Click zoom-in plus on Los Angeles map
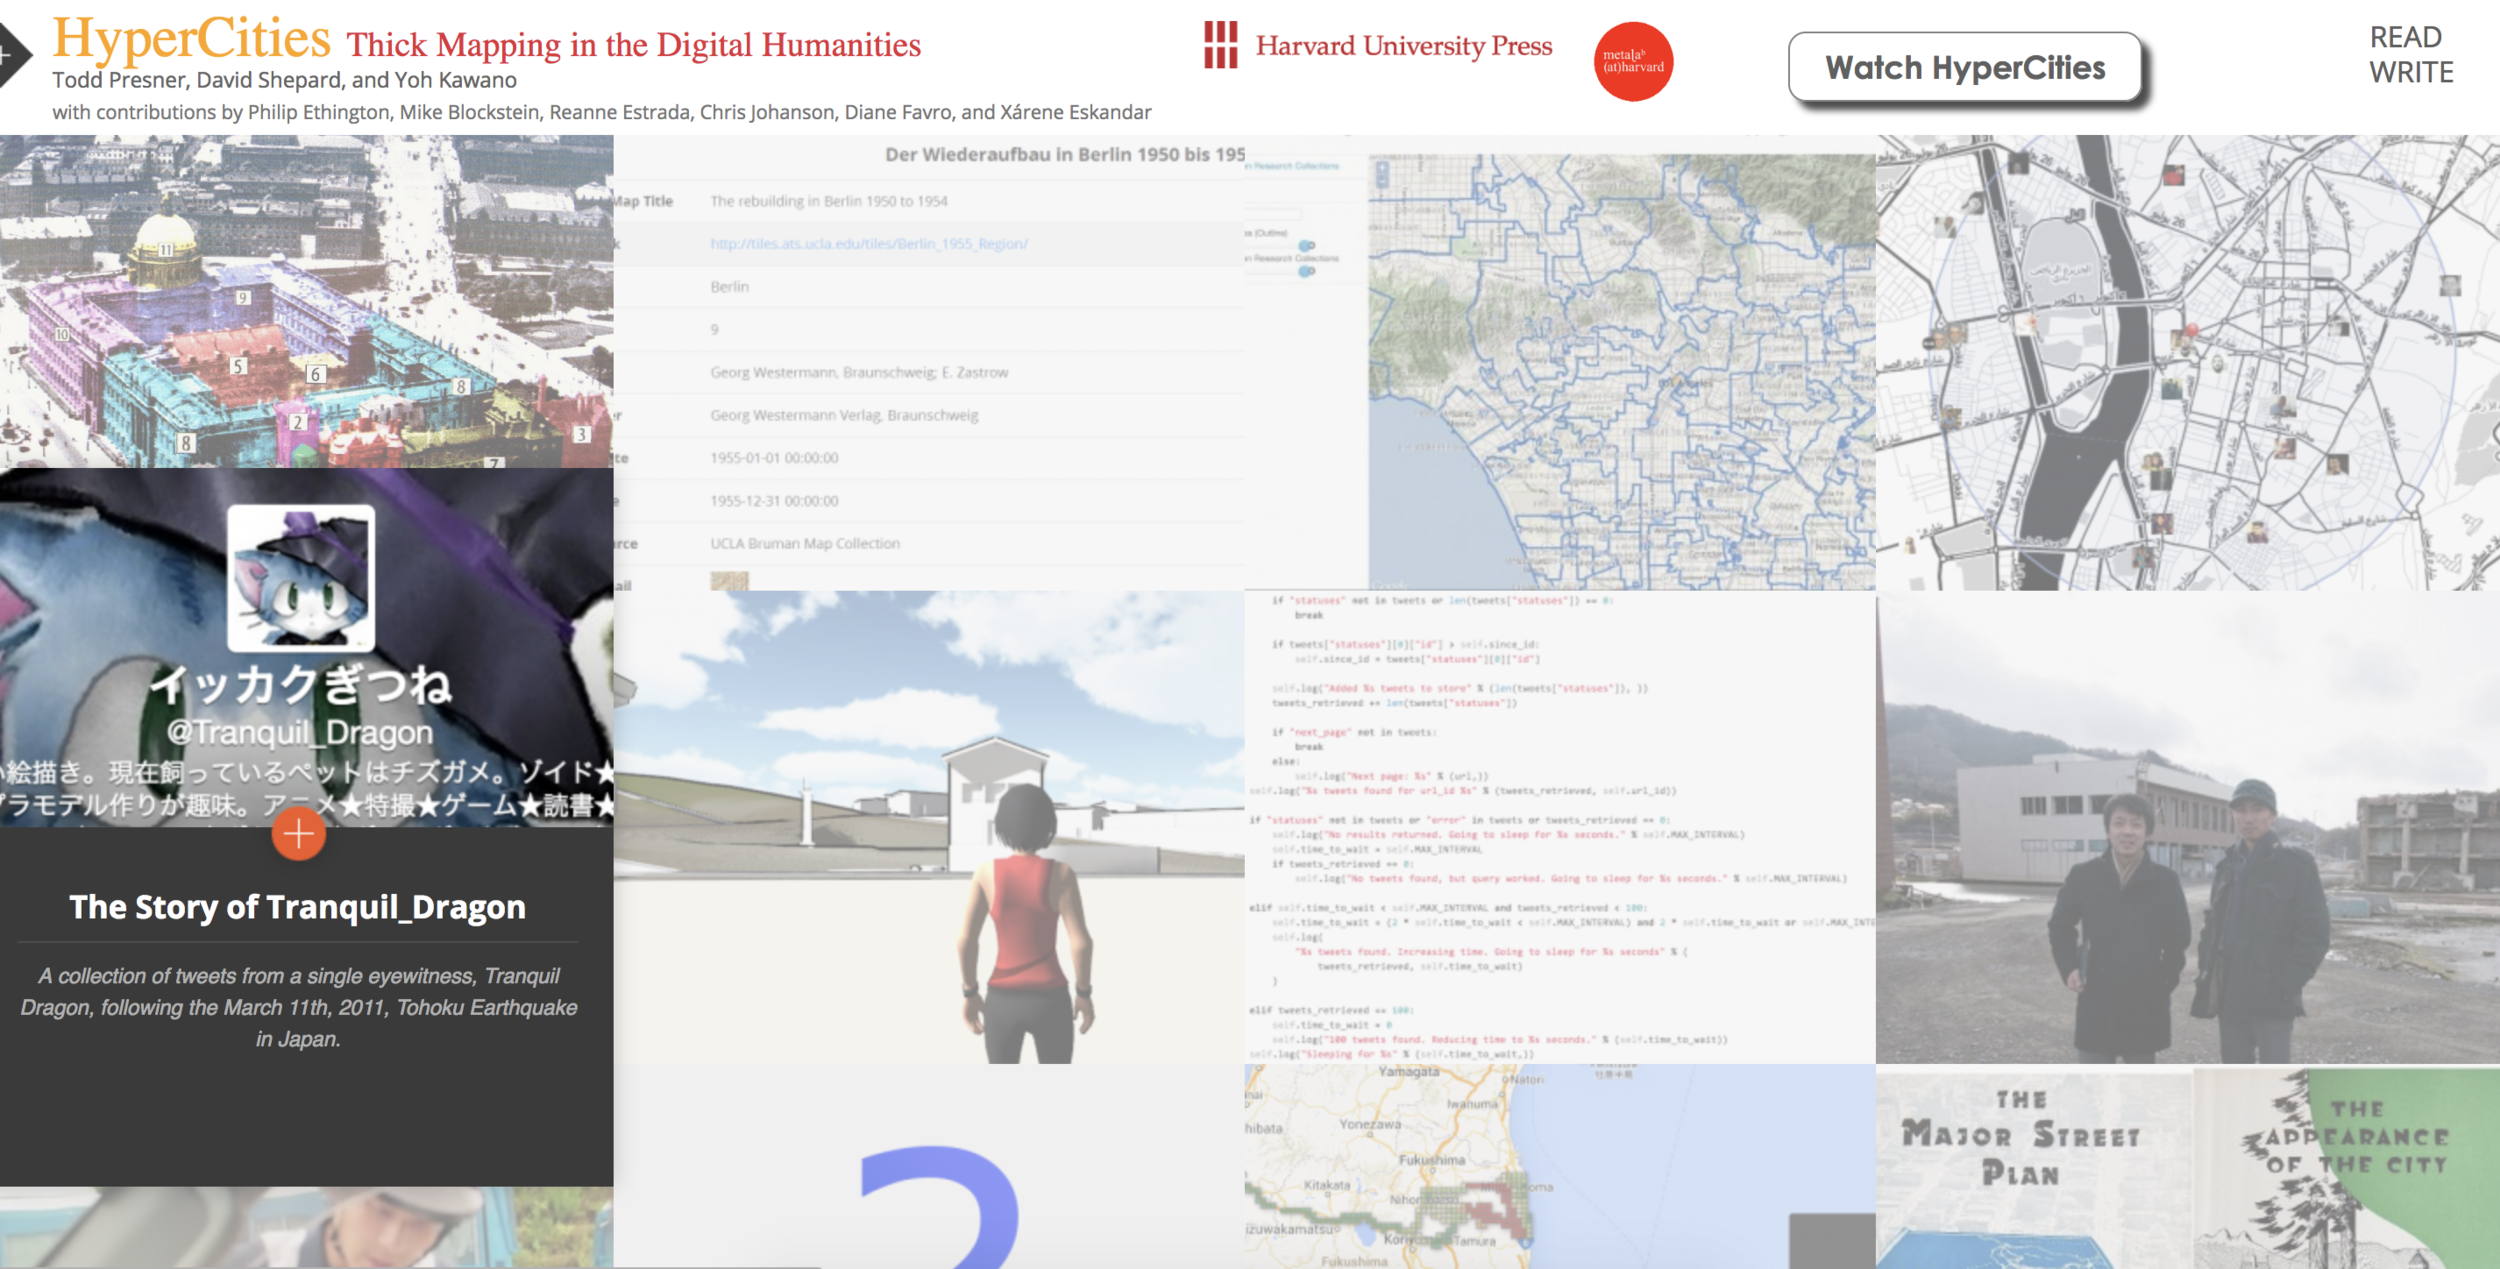Image resolution: width=2500 pixels, height=1269 pixels. (1382, 168)
